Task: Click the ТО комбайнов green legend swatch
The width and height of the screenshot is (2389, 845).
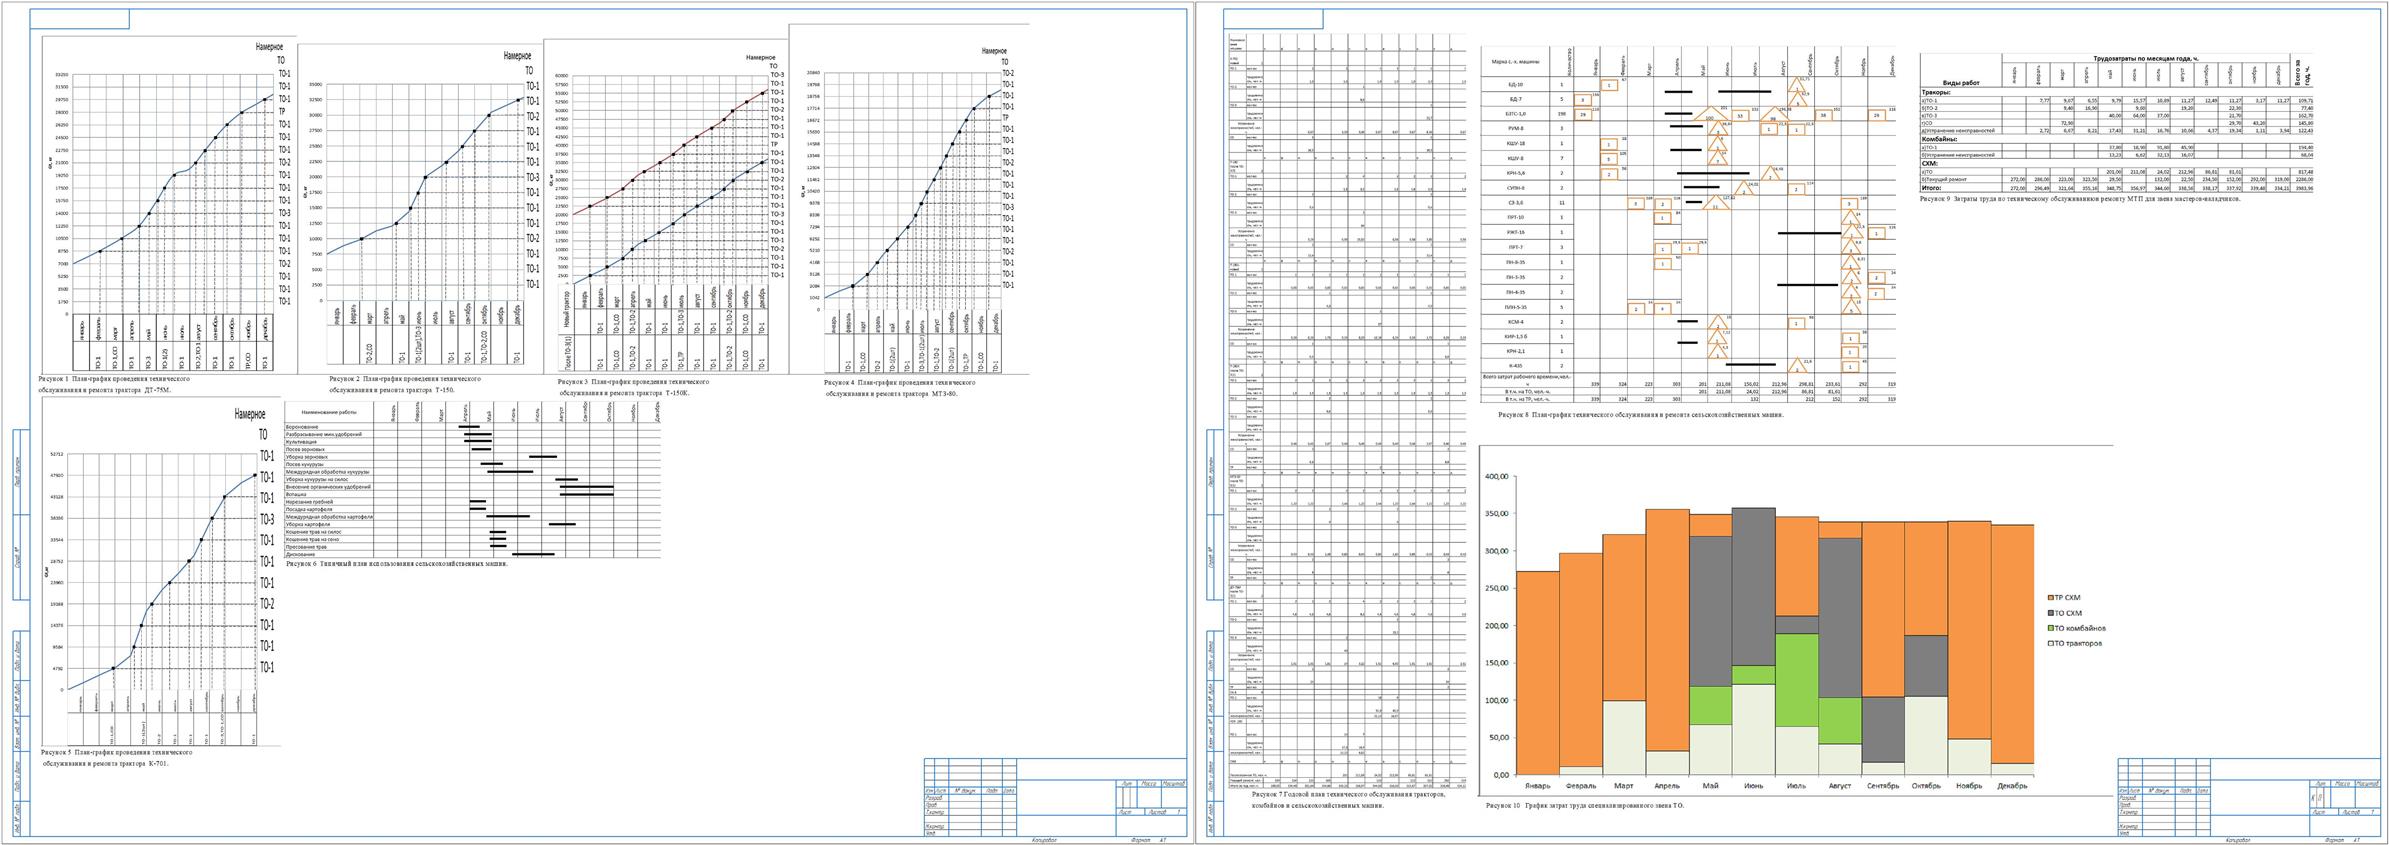Action: tap(2050, 627)
